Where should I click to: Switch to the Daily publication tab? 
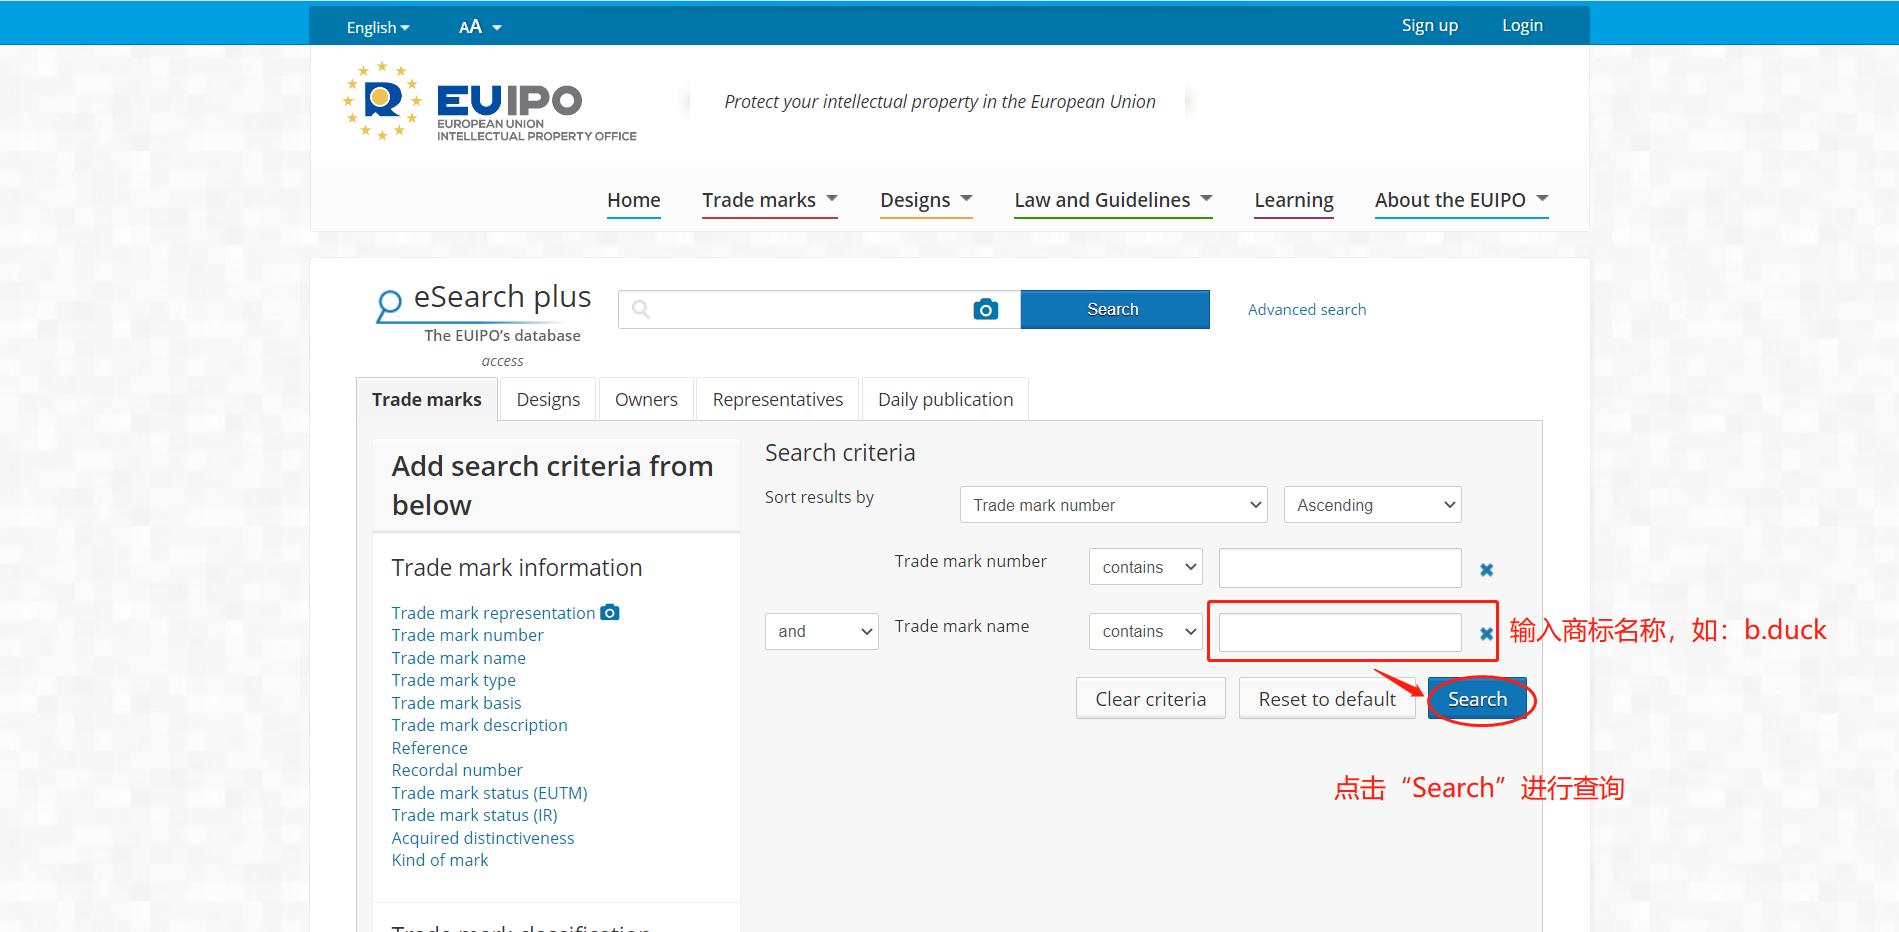tap(945, 400)
